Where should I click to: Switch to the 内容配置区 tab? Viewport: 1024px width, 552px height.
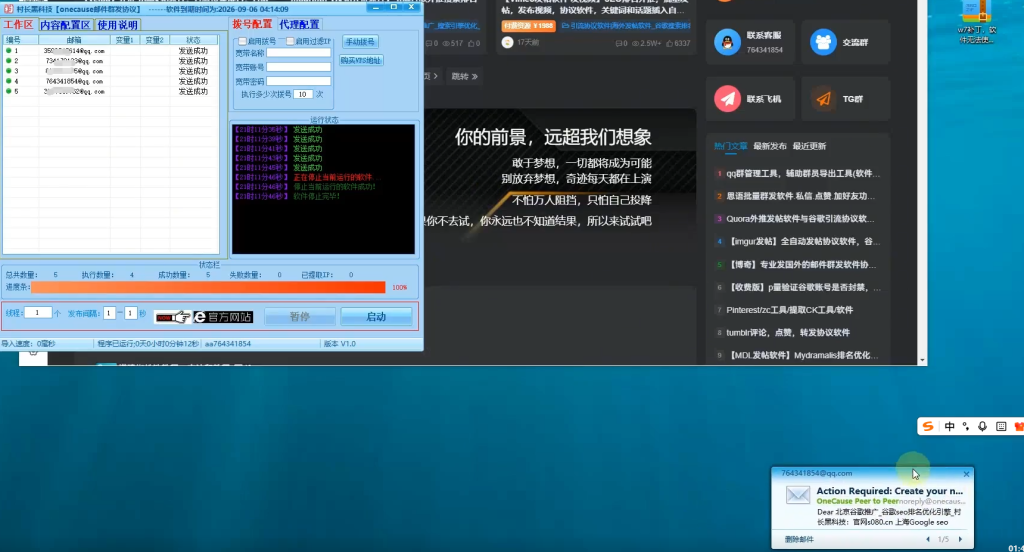click(65, 25)
